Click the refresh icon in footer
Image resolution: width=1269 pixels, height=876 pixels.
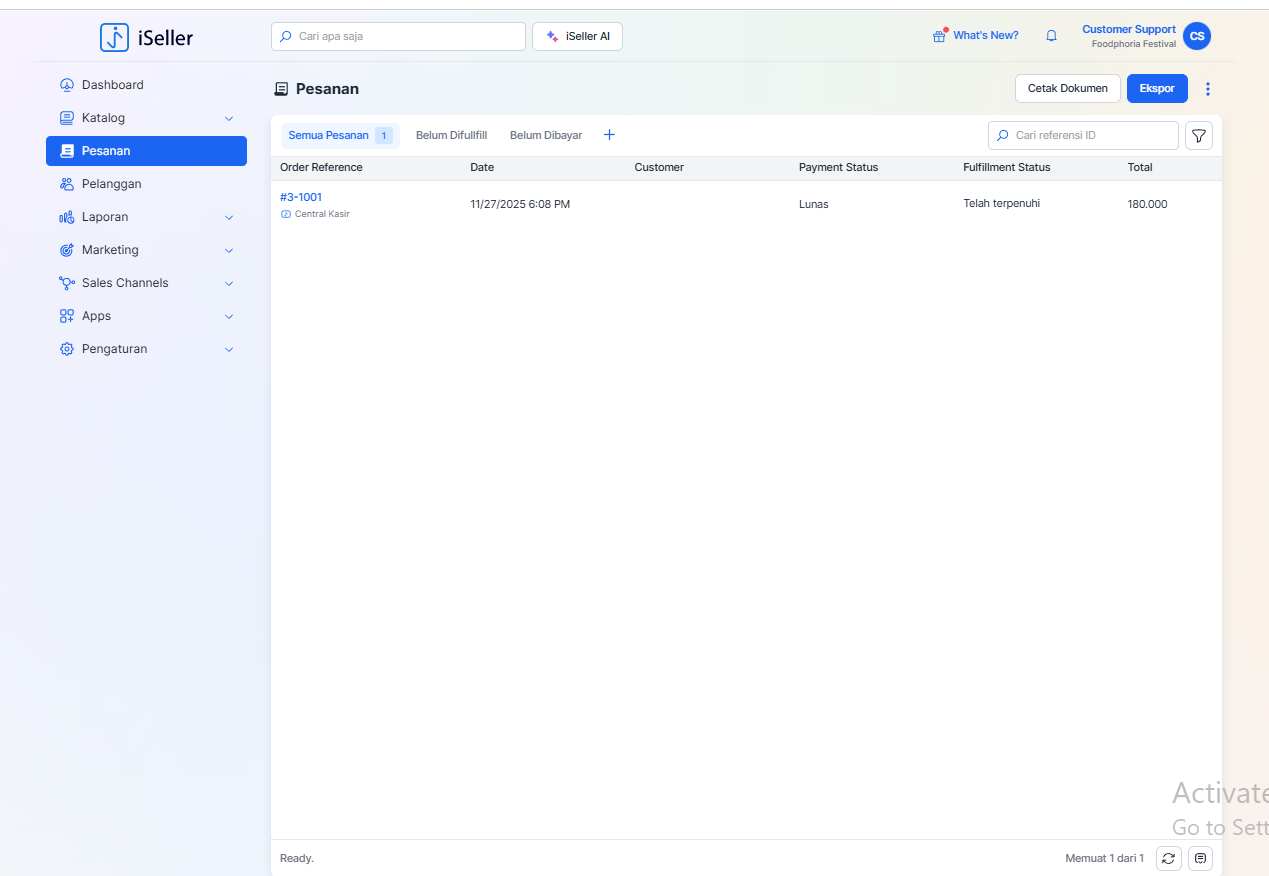pyautogui.click(x=1168, y=858)
